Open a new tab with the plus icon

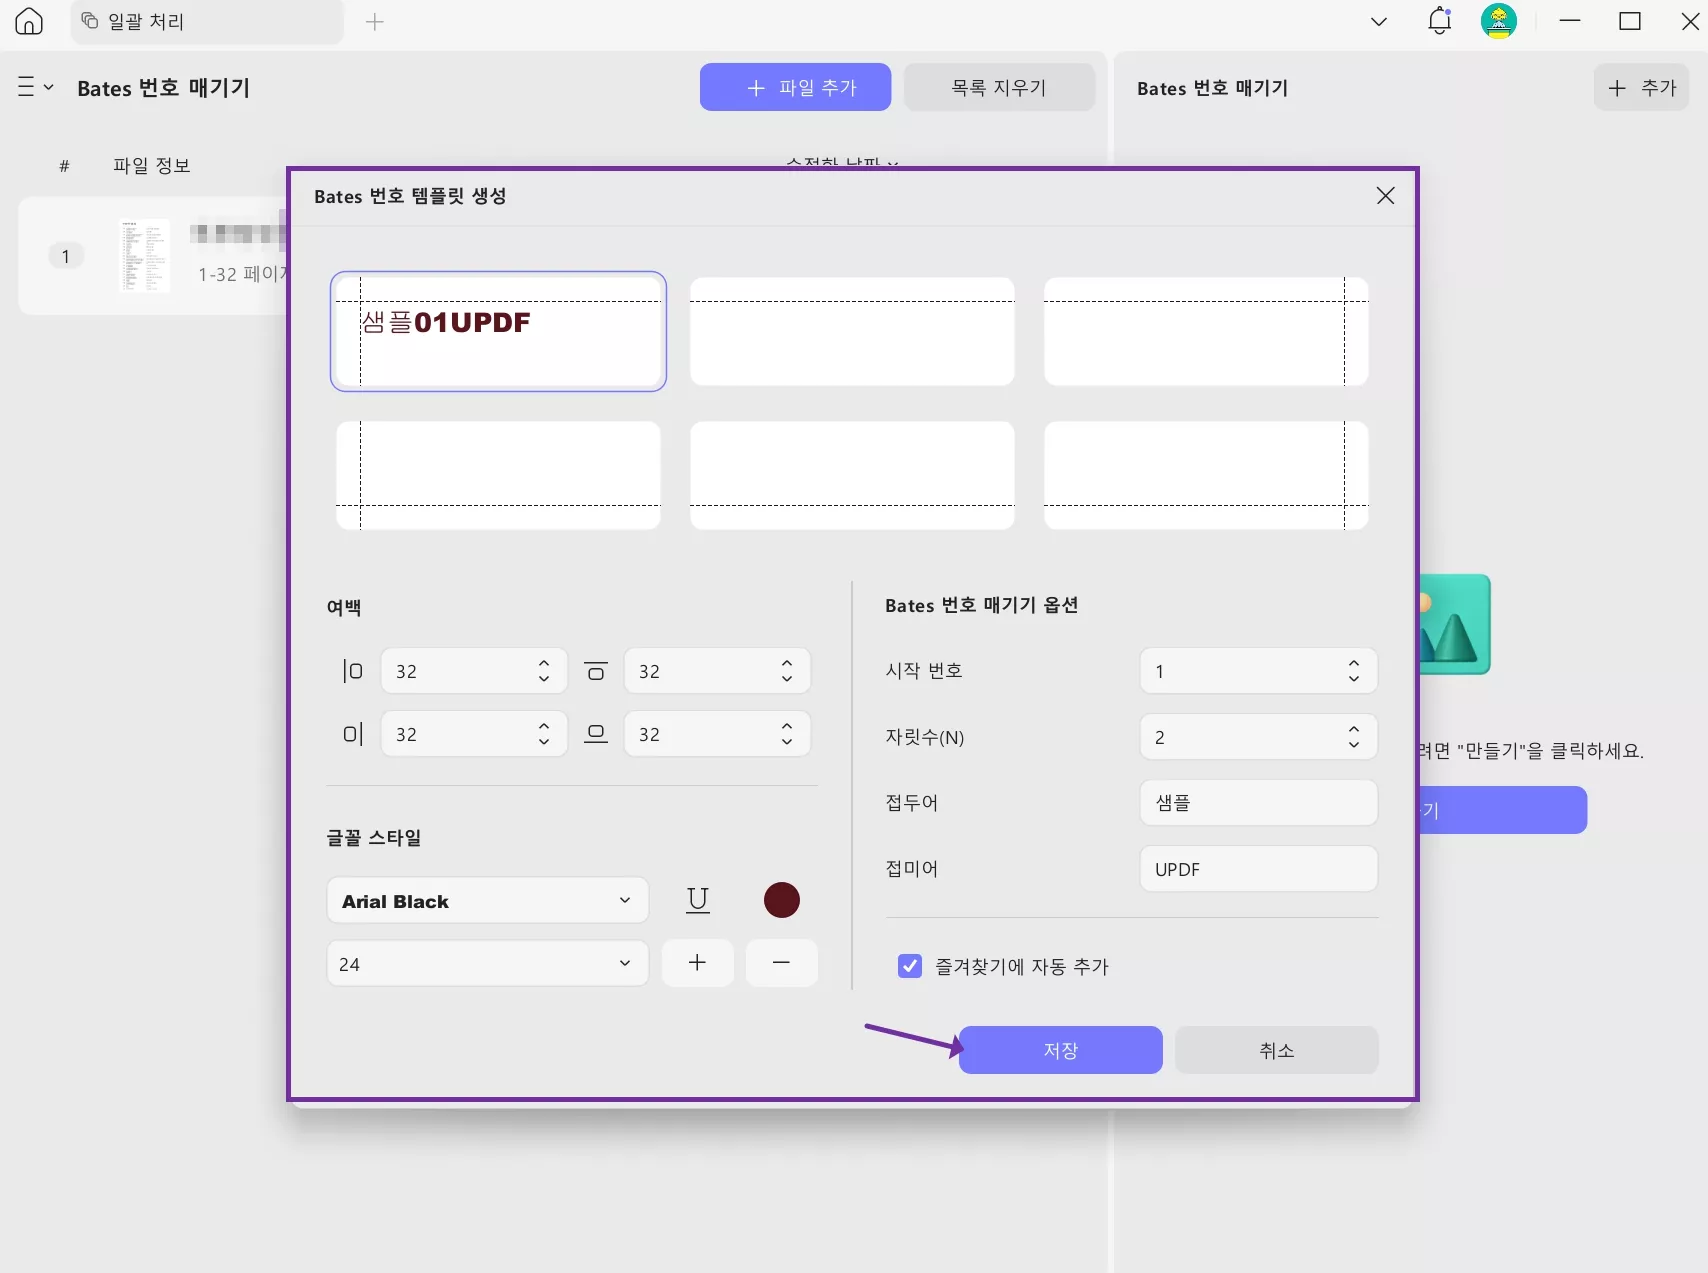tap(375, 22)
